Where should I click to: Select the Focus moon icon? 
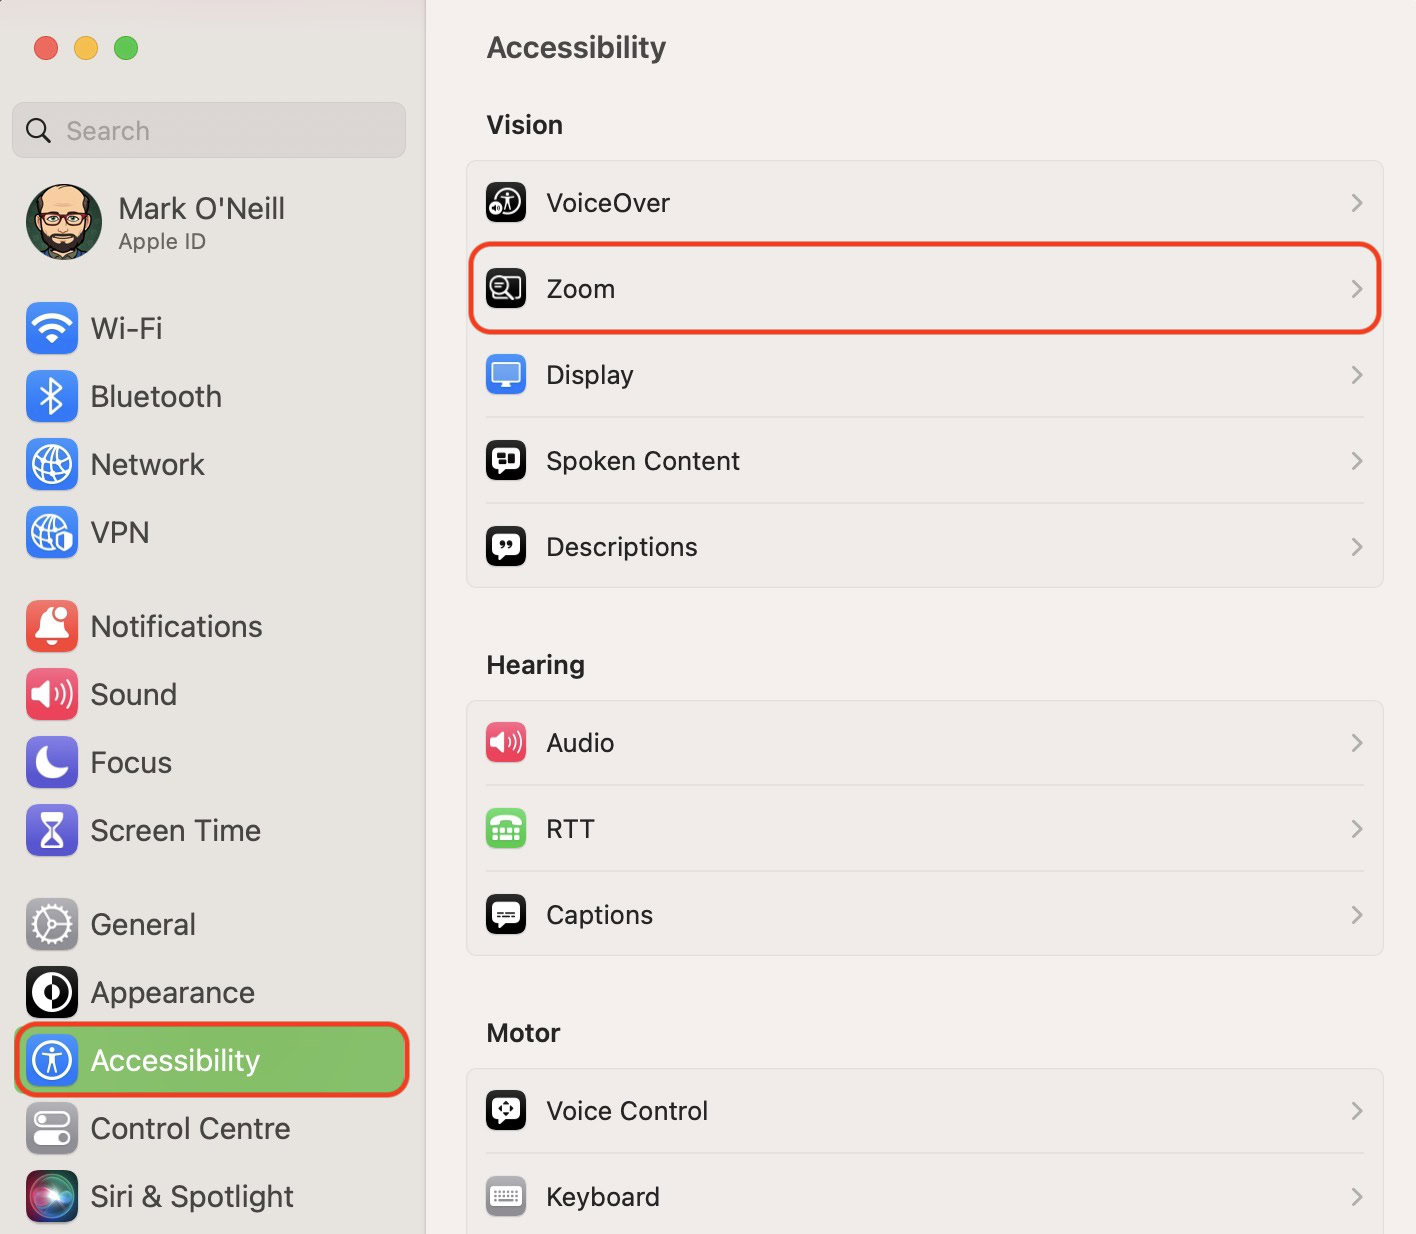coord(52,762)
